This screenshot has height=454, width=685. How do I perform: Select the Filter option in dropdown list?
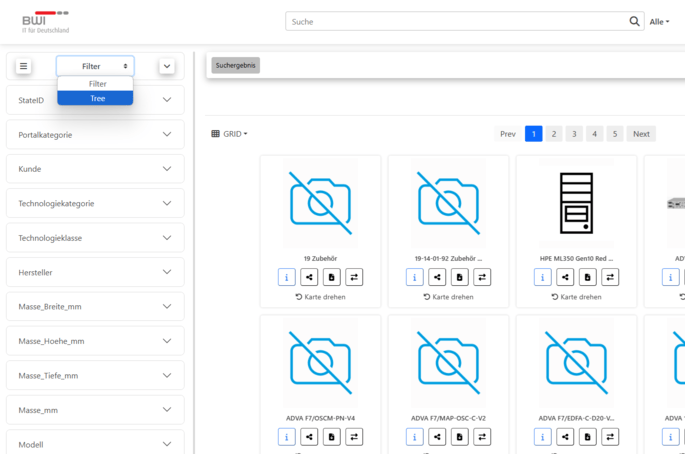[96, 84]
